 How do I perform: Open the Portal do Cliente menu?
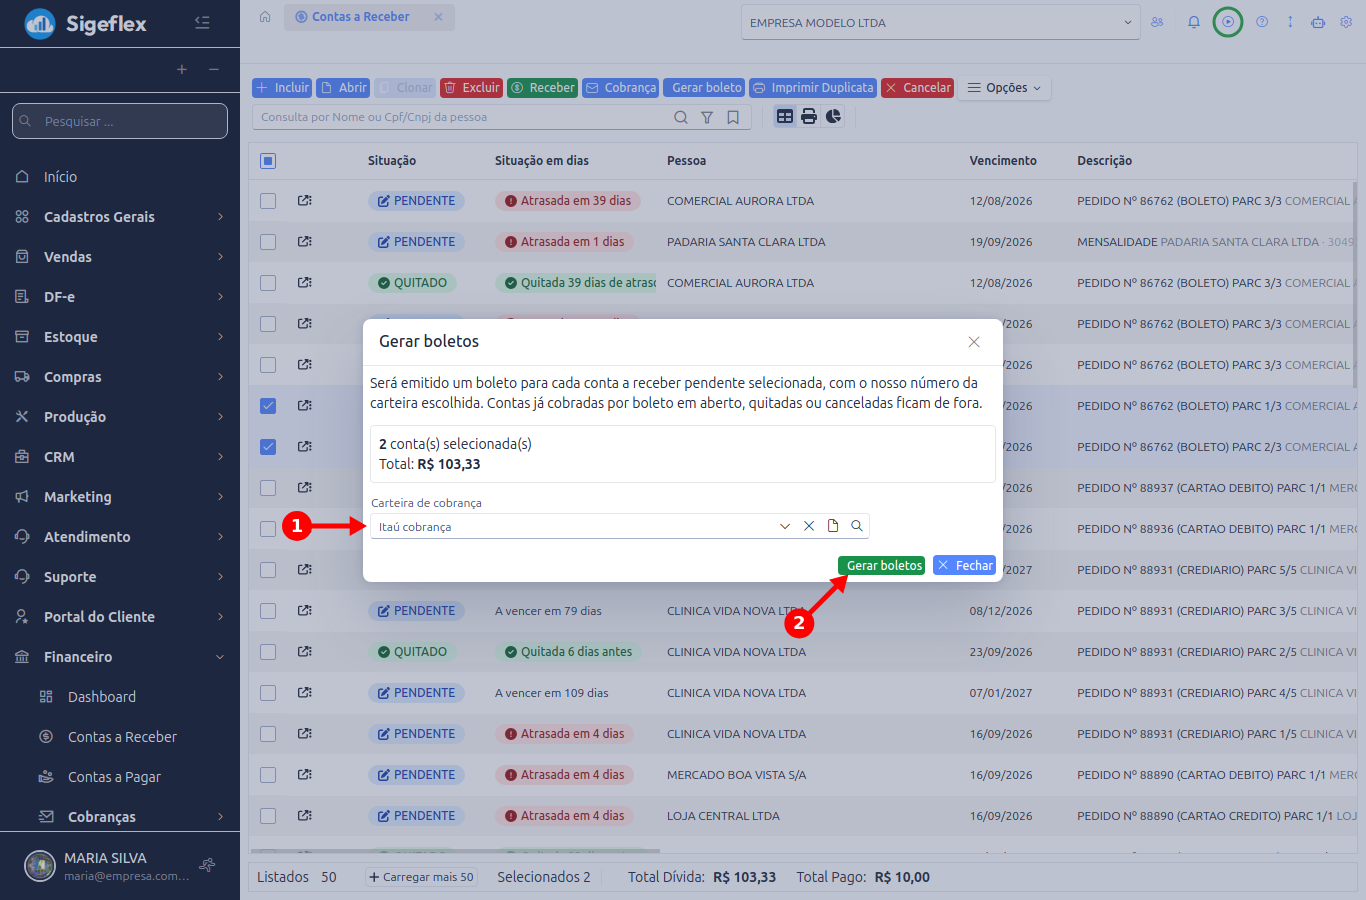pyautogui.click(x=120, y=617)
